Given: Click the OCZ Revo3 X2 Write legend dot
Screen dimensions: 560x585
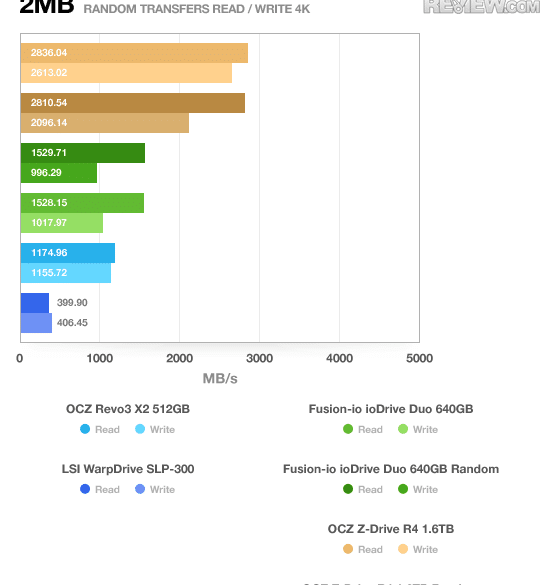Looking at the screenshot, I should (140, 429).
